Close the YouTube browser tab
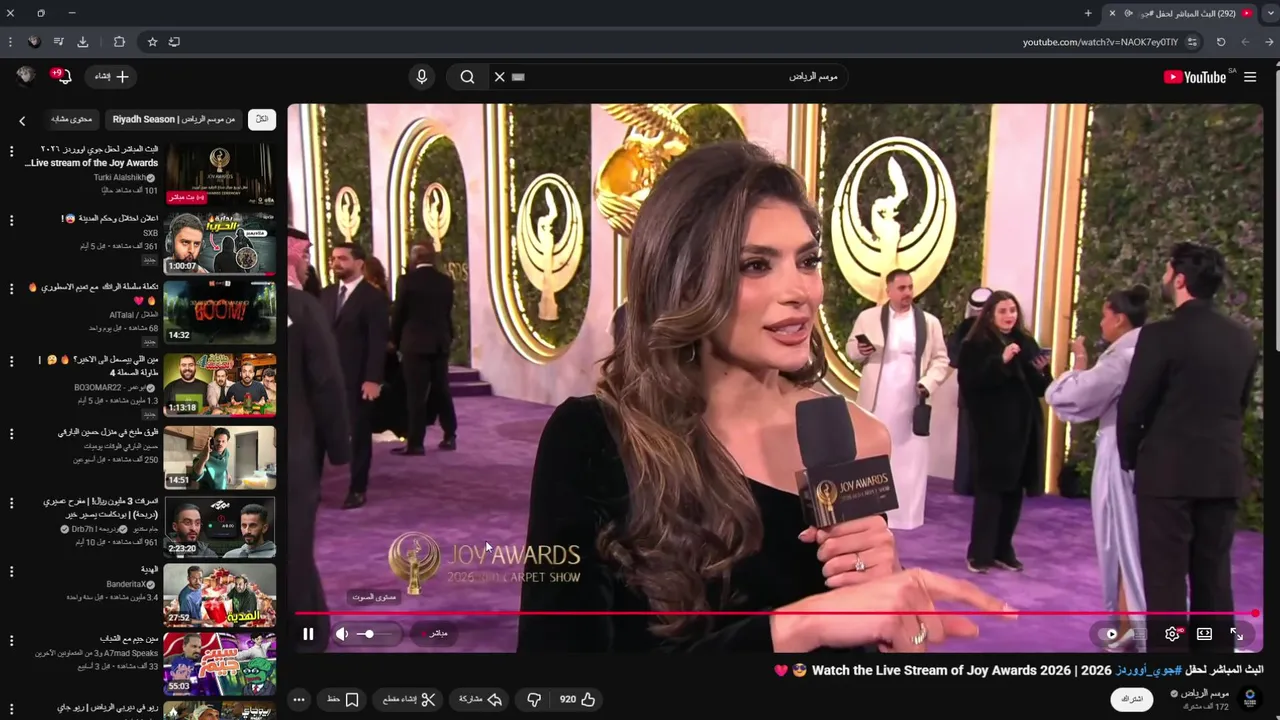 point(1112,13)
